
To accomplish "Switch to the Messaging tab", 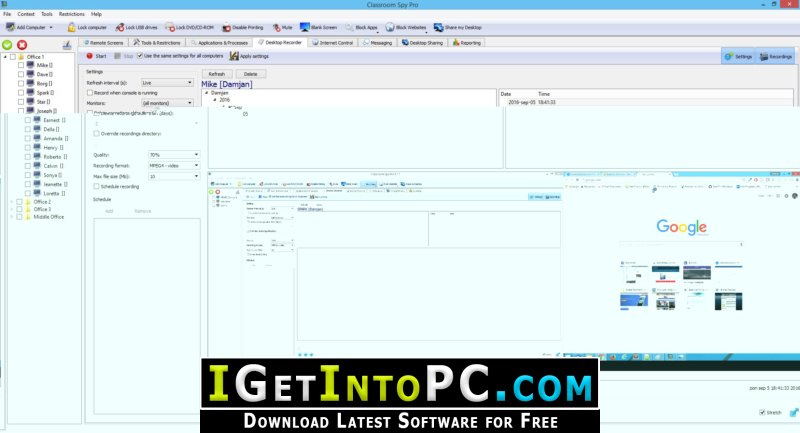I will [x=378, y=43].
